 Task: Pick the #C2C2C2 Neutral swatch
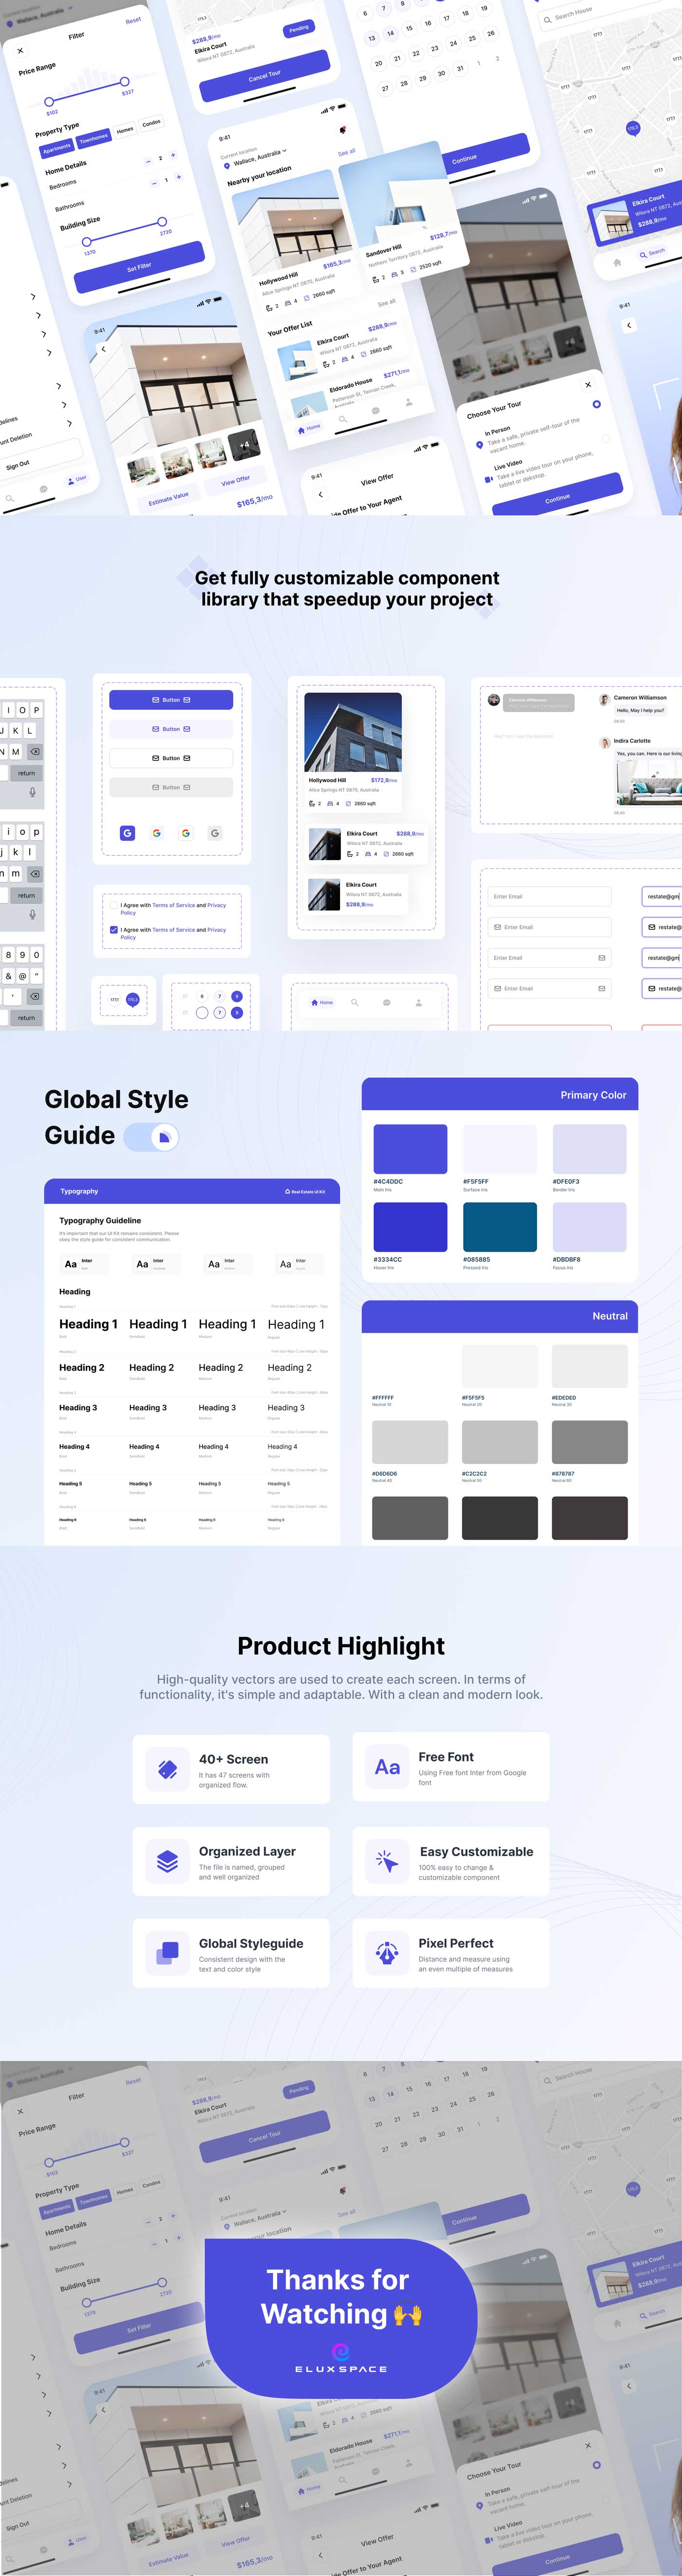(x=500, y=1443)
